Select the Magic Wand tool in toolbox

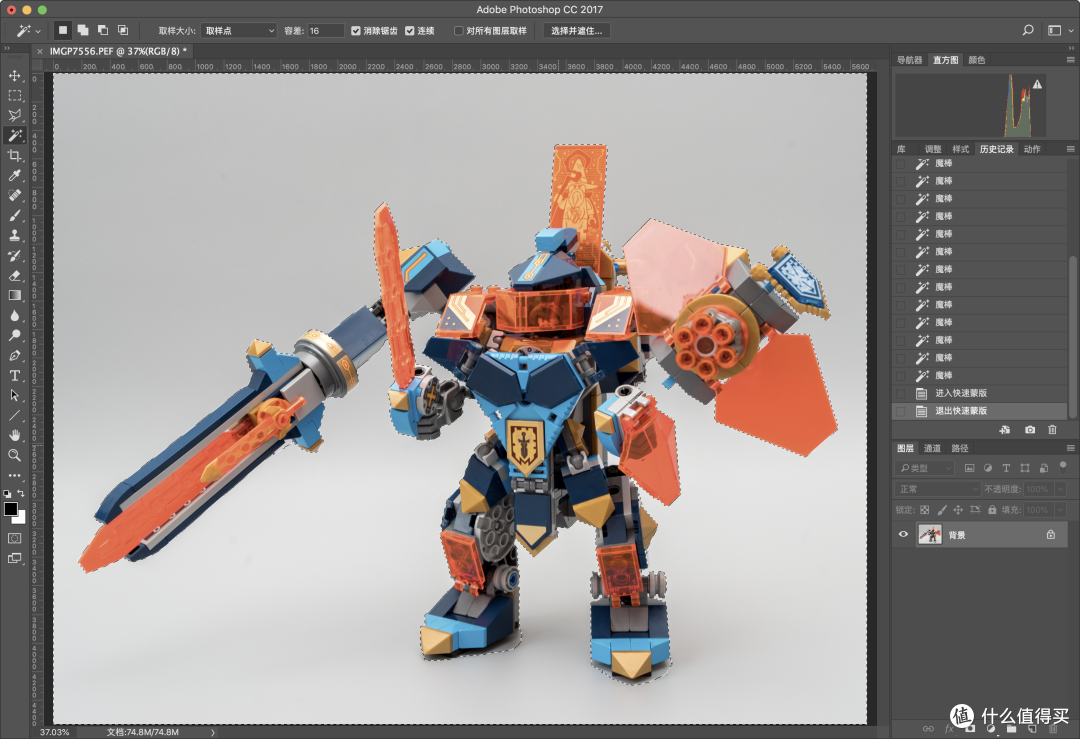pos(14,135)
